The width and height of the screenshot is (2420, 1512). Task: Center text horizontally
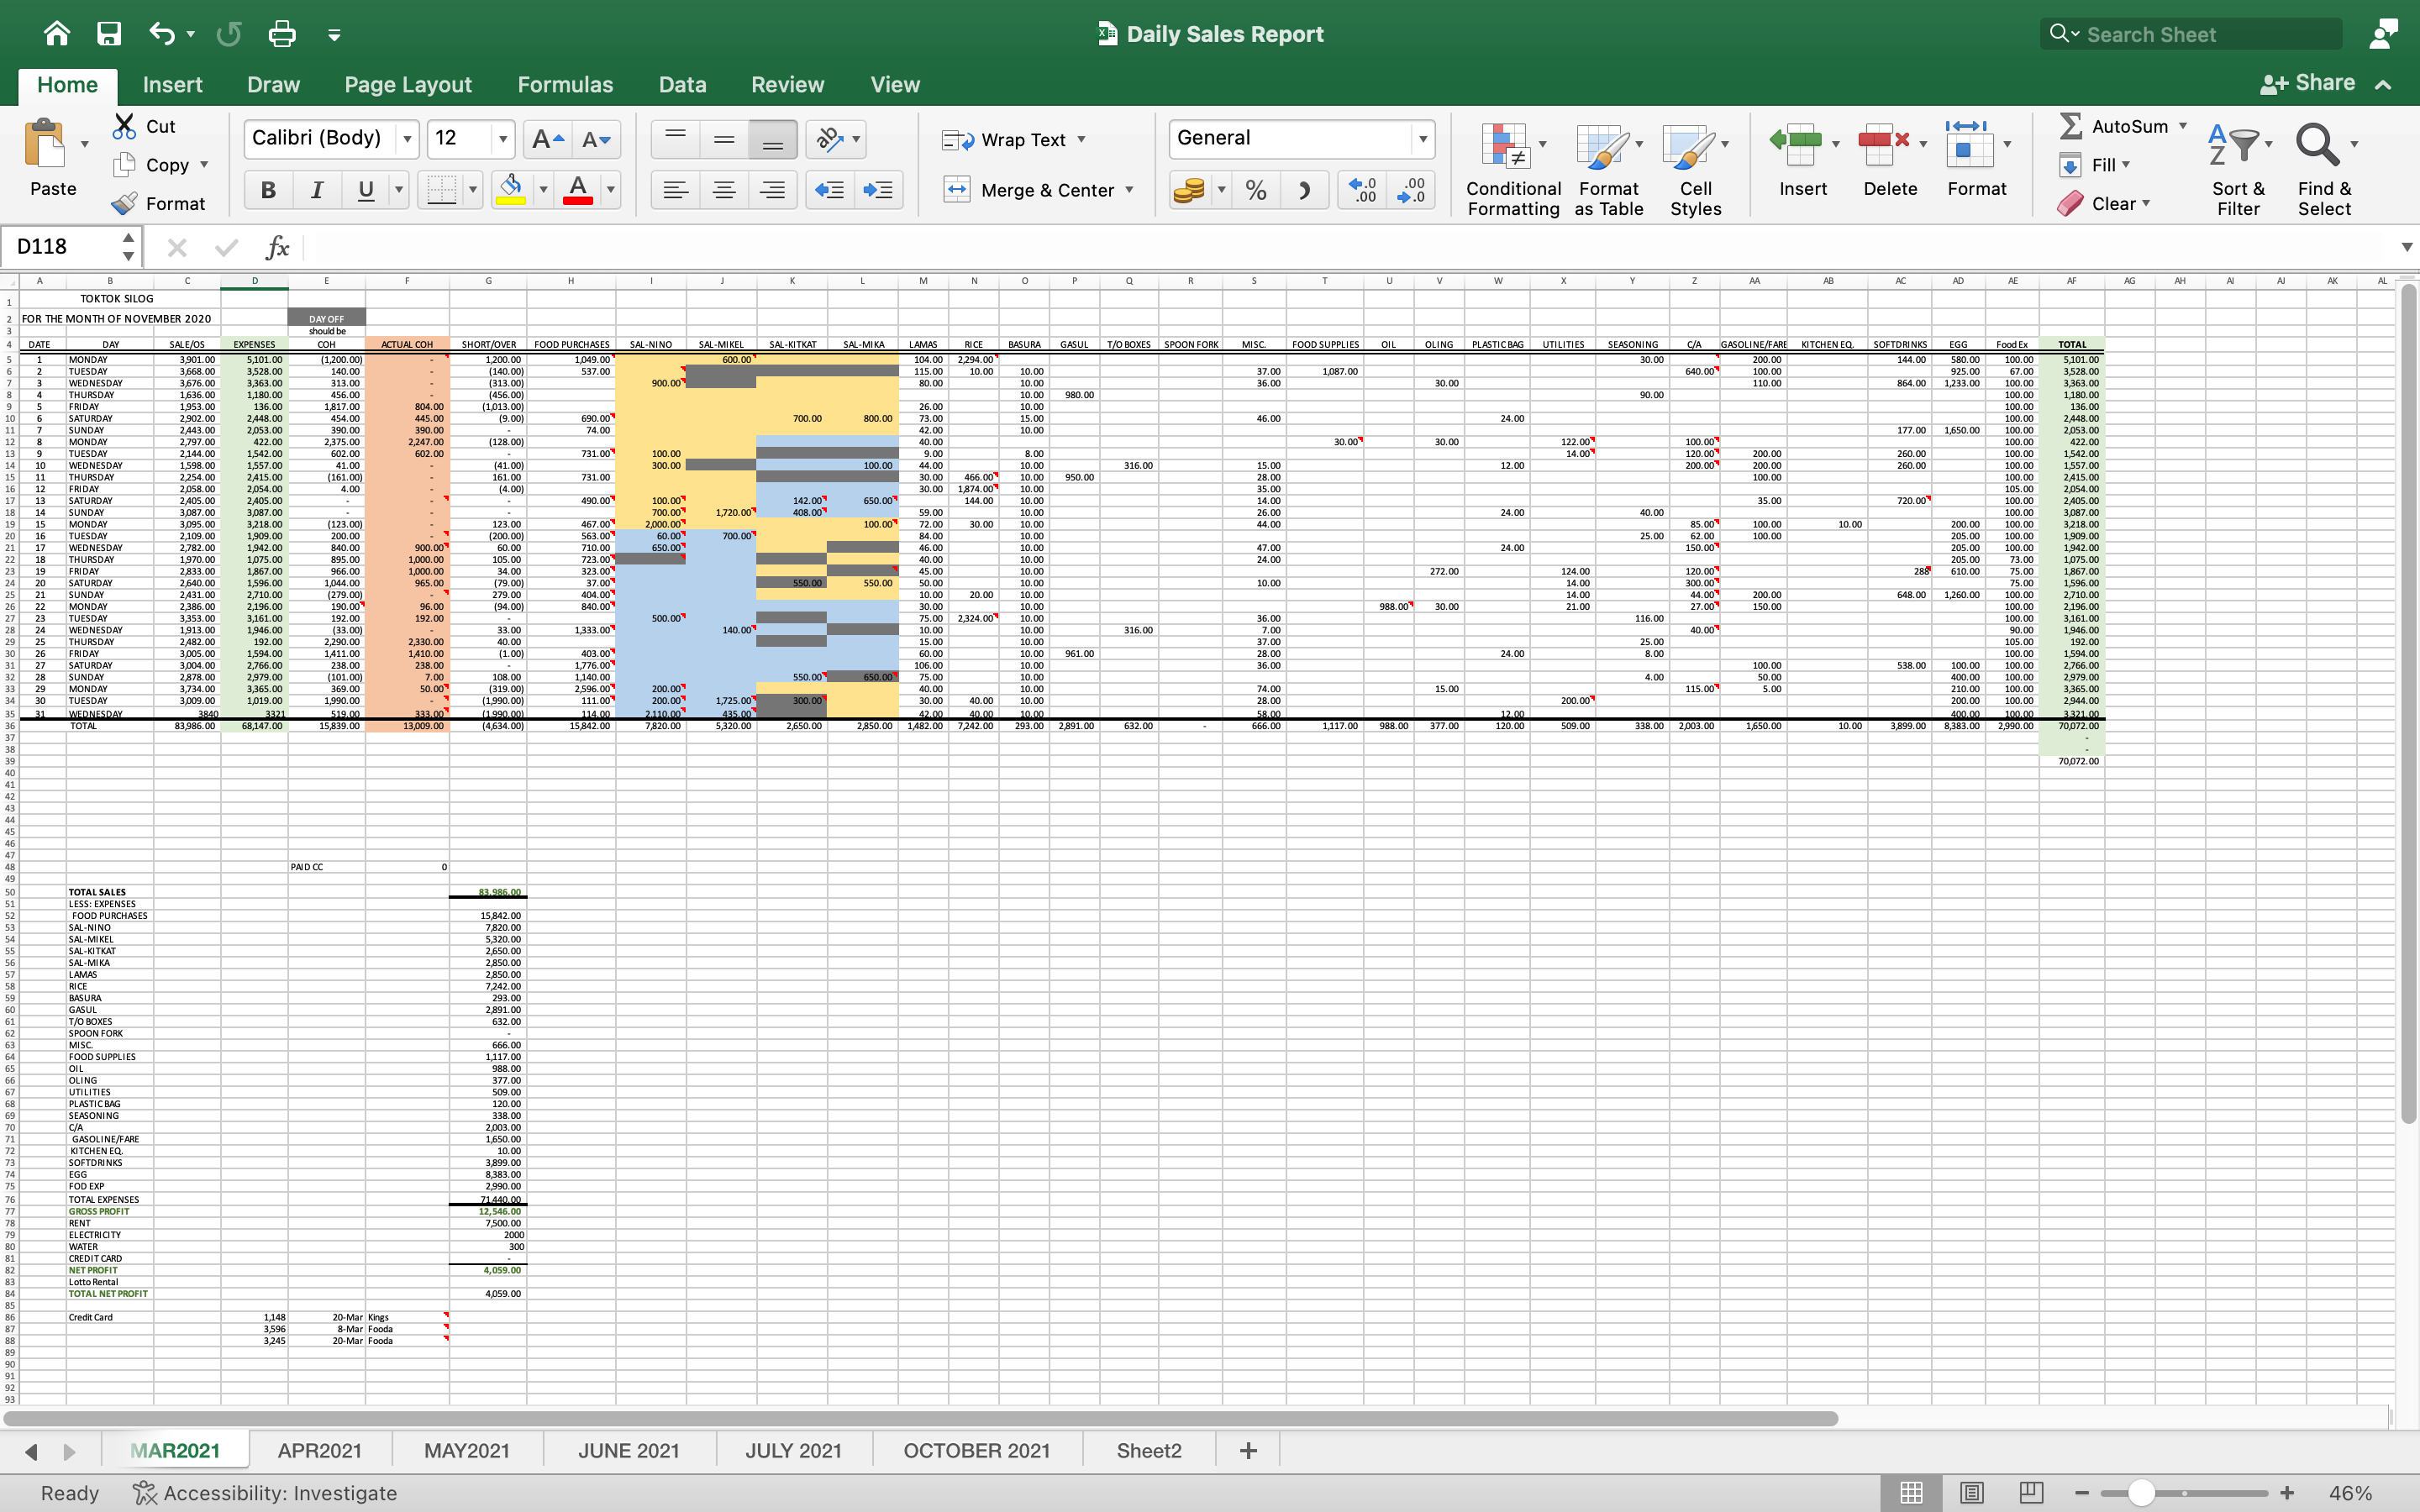(x=724, y=190)
